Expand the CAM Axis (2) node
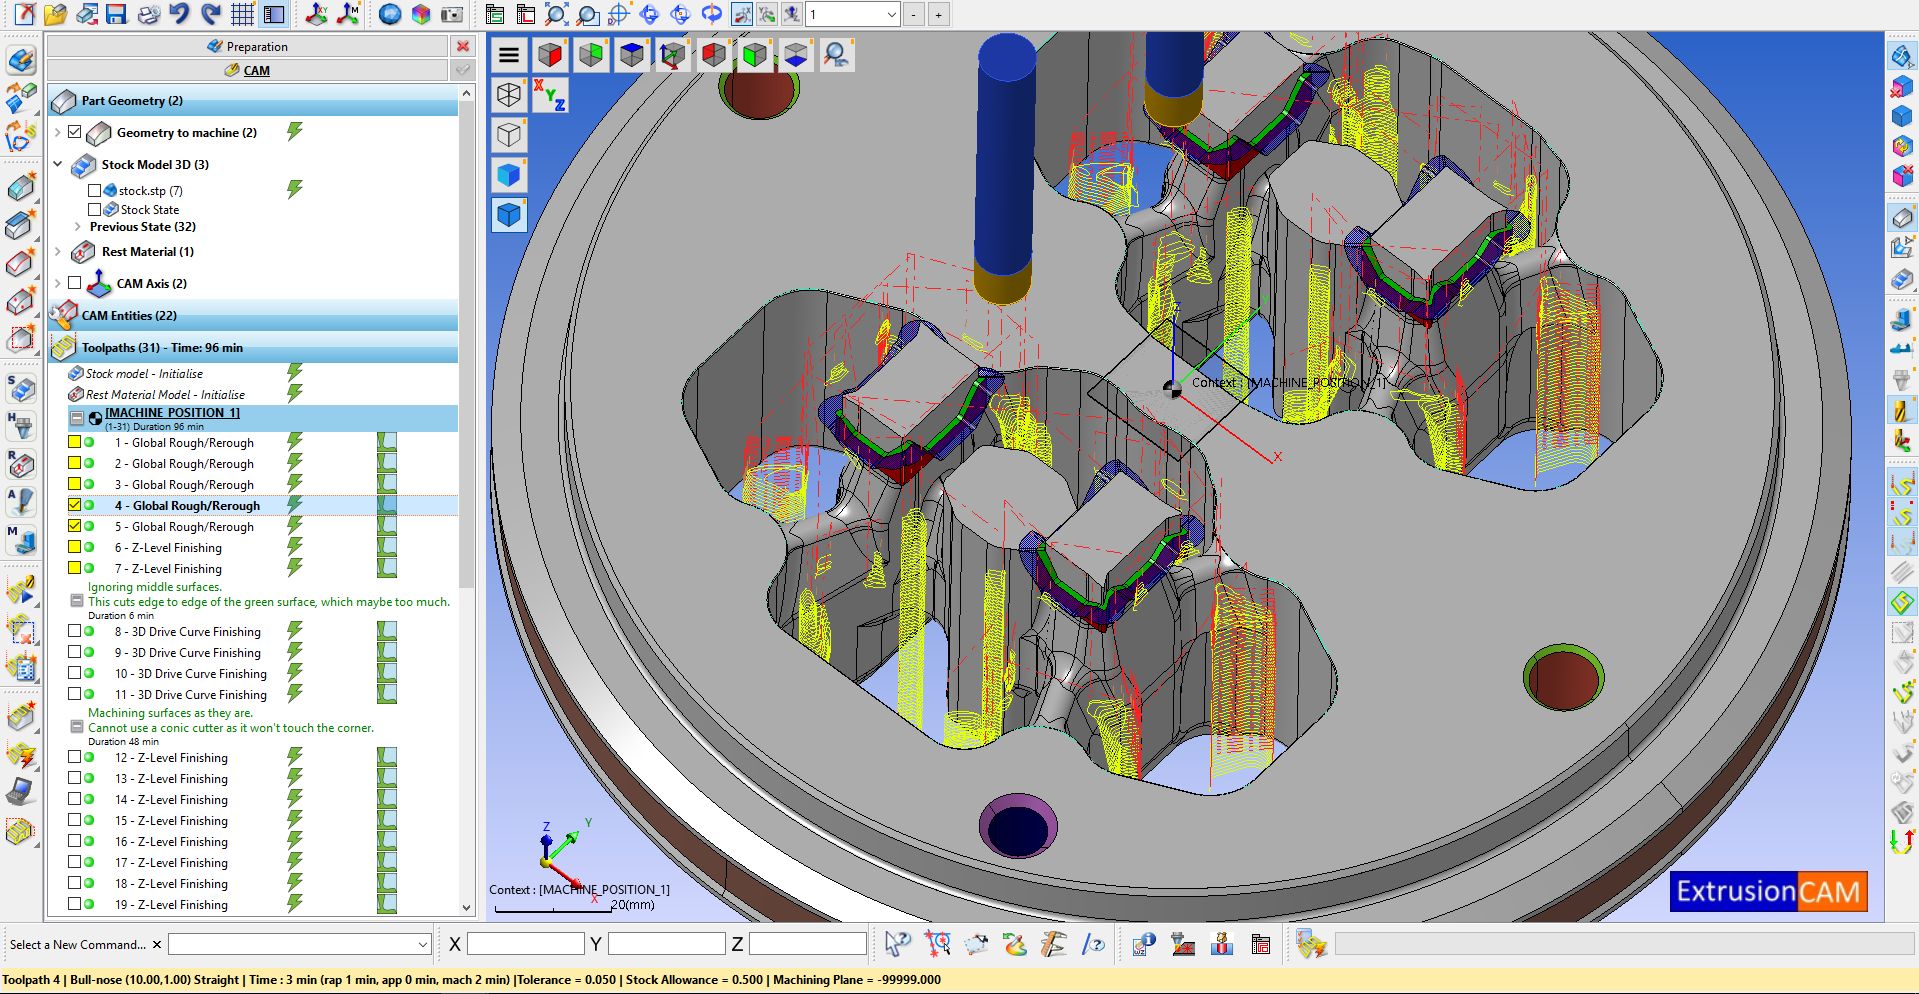This screenshot has height=994, width=1919. (x=57, y=283)
